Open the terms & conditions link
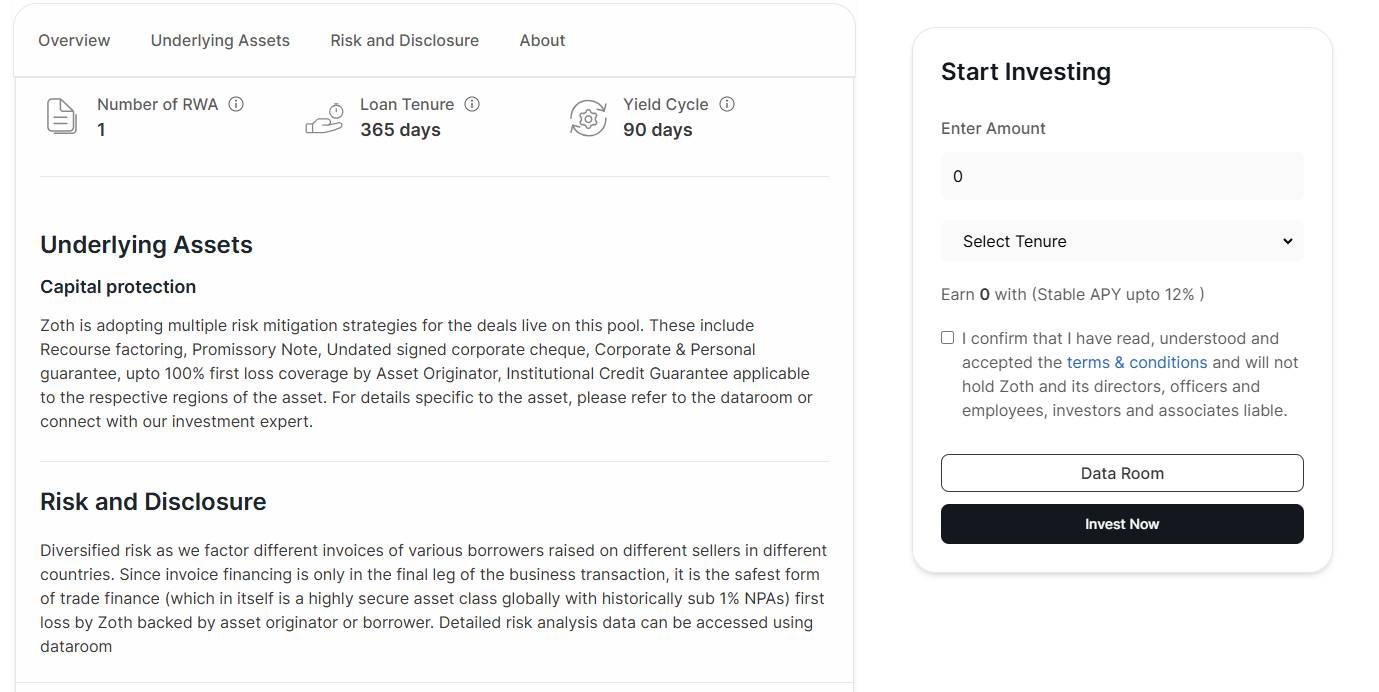This screenshot has width=1379, height=692. 1137,362
